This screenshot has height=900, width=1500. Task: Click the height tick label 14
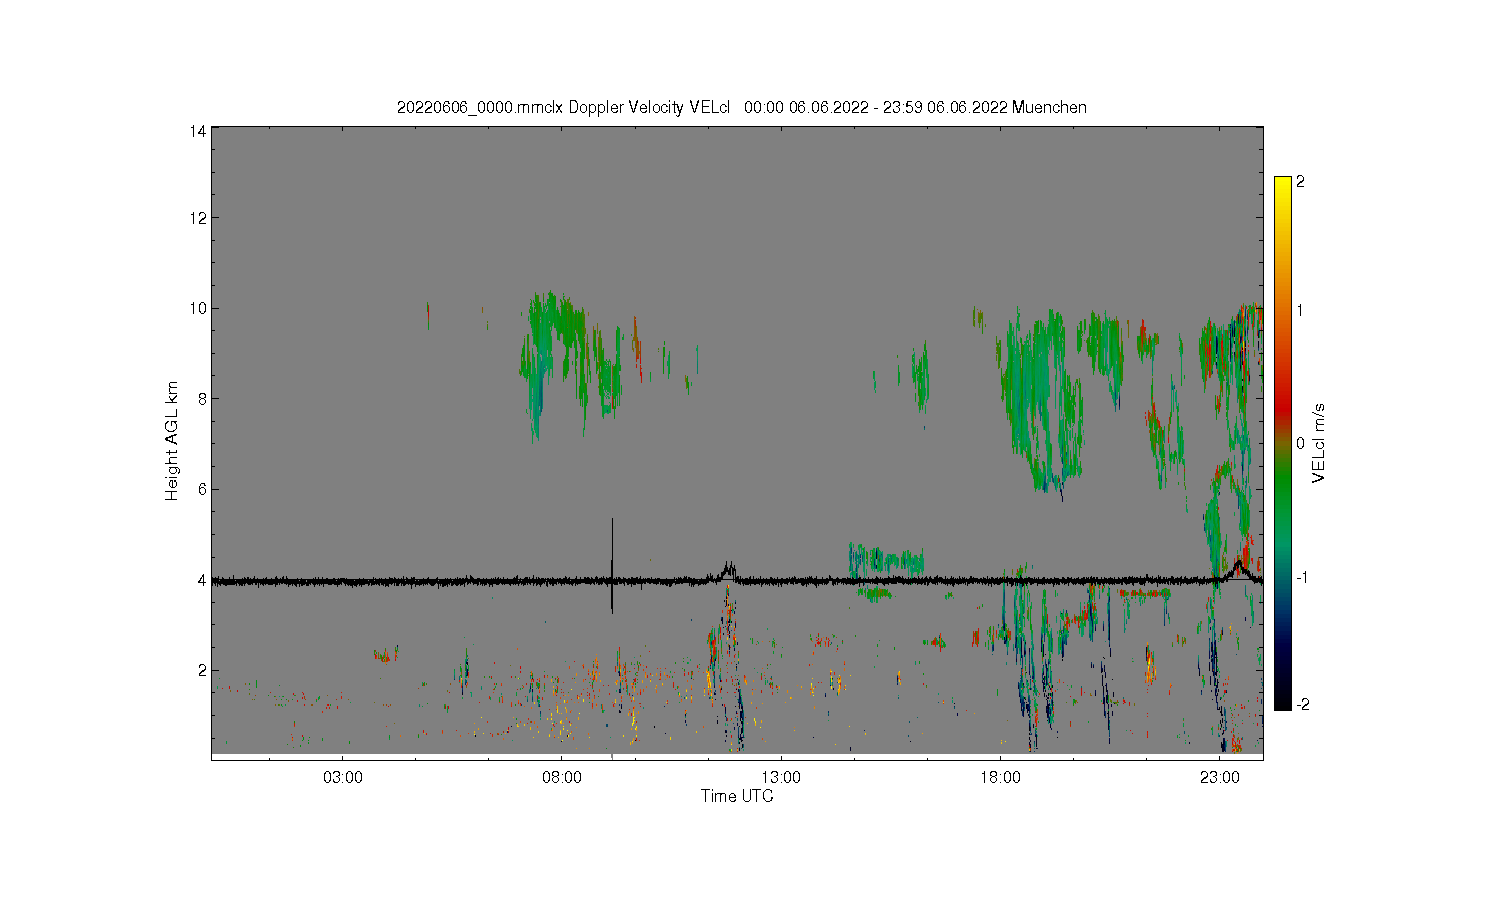pyautogui.click(x=198, y=131)
